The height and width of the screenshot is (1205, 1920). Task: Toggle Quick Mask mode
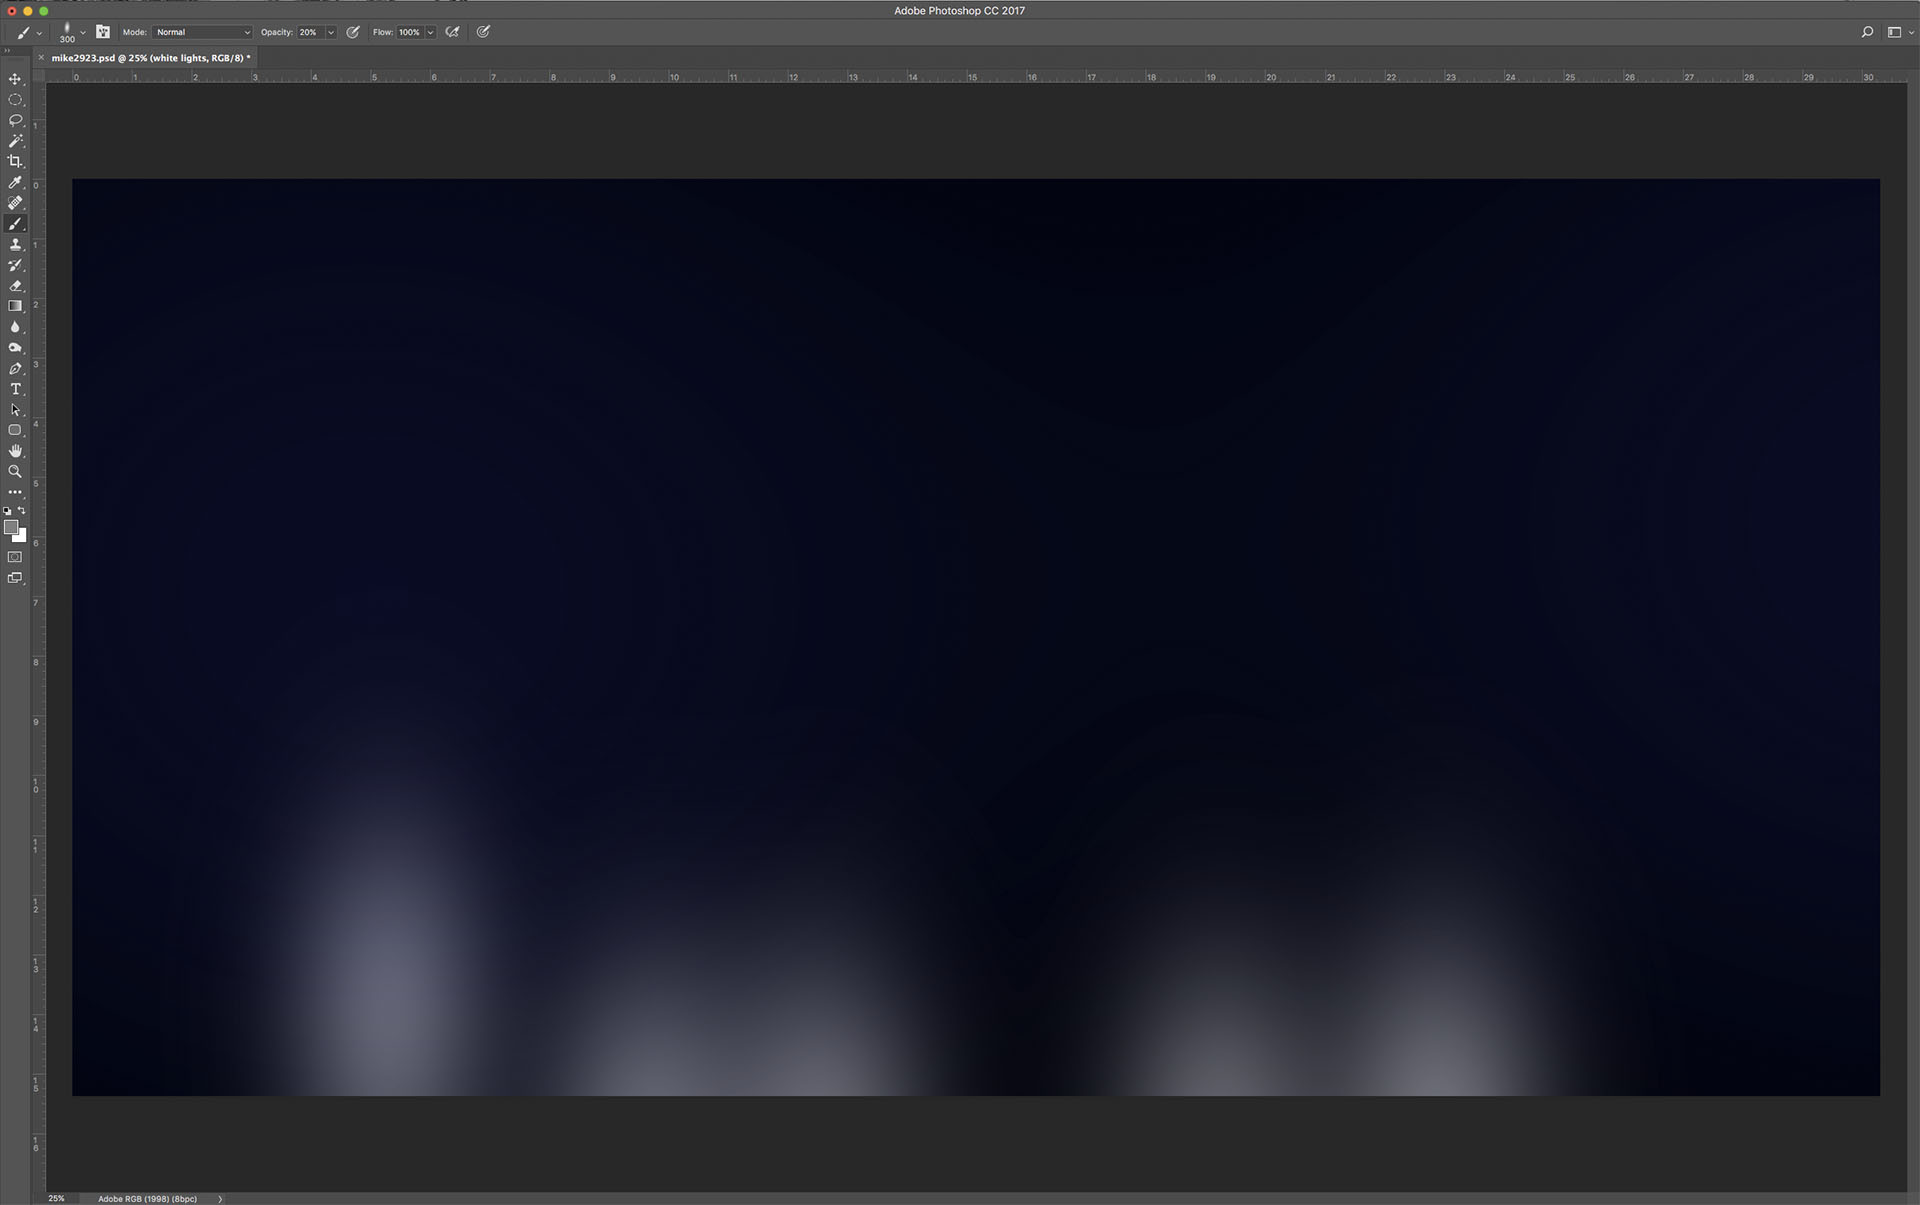pyautogui.click(x=15, y=557)
